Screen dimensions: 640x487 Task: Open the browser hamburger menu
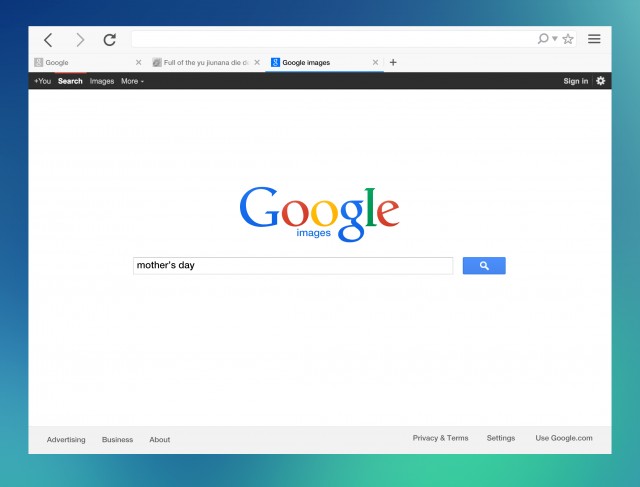tap(594, 39)
